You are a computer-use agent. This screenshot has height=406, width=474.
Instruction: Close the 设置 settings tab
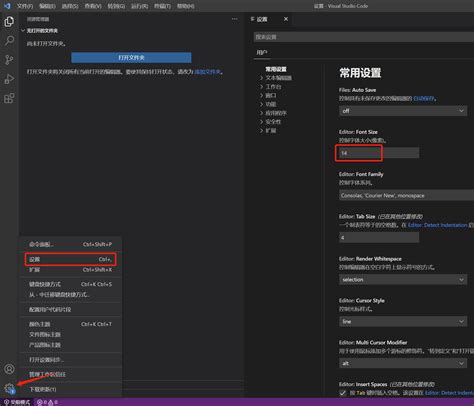tap(286, 19)
